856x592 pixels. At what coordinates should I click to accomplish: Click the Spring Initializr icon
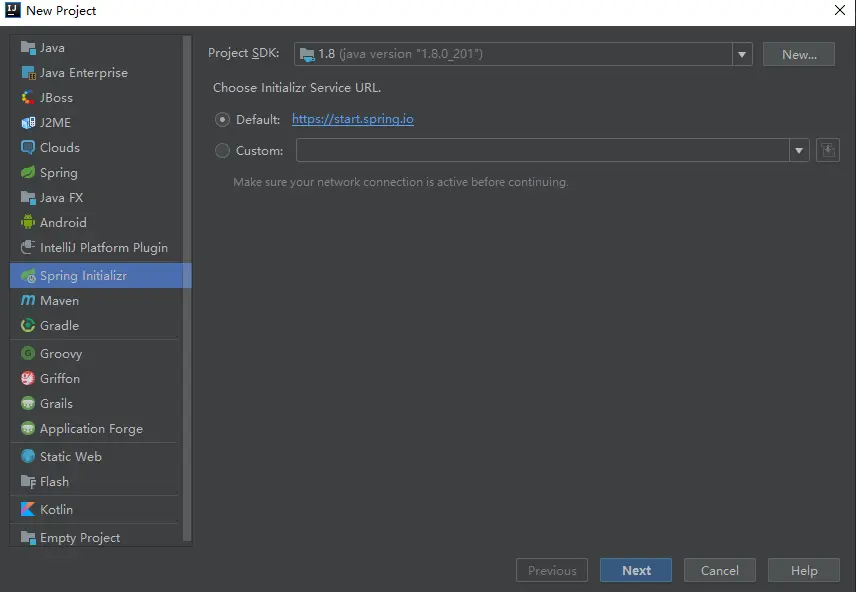pyautogui.click(x=28, y=276)
